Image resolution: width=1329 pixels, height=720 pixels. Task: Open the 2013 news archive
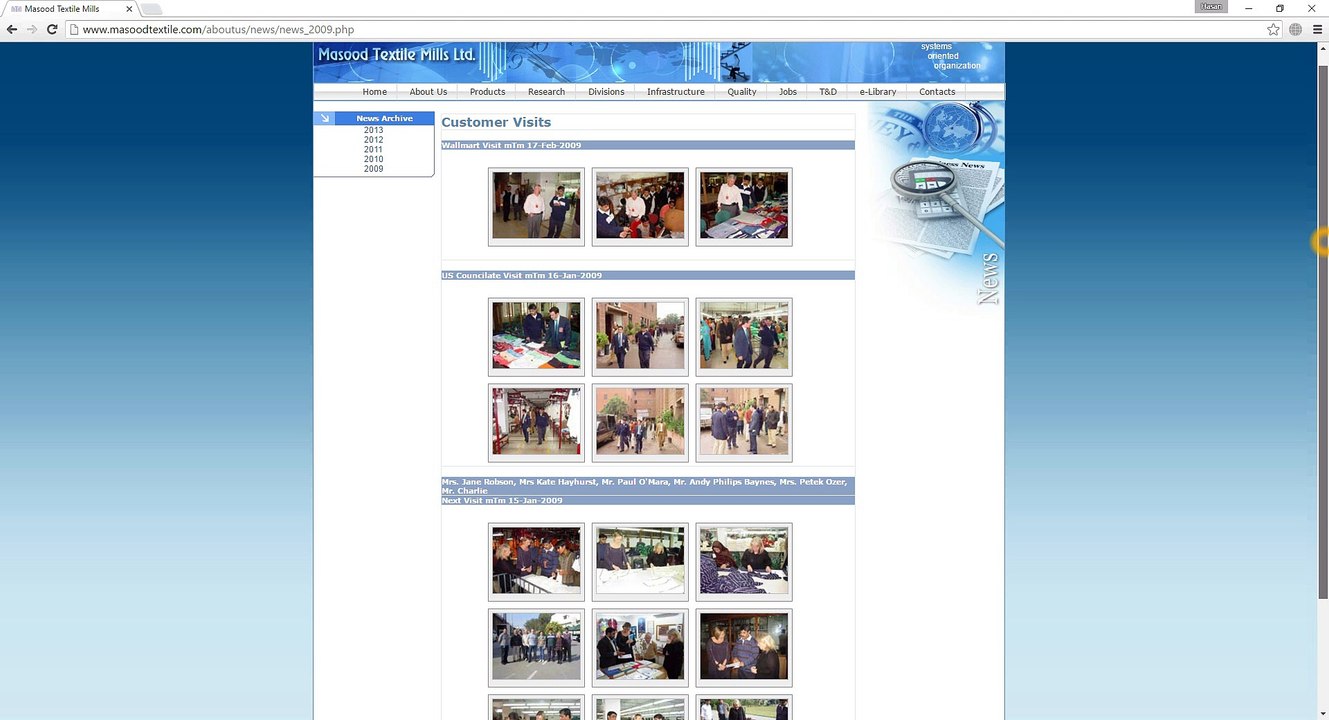tap(374, 131)
